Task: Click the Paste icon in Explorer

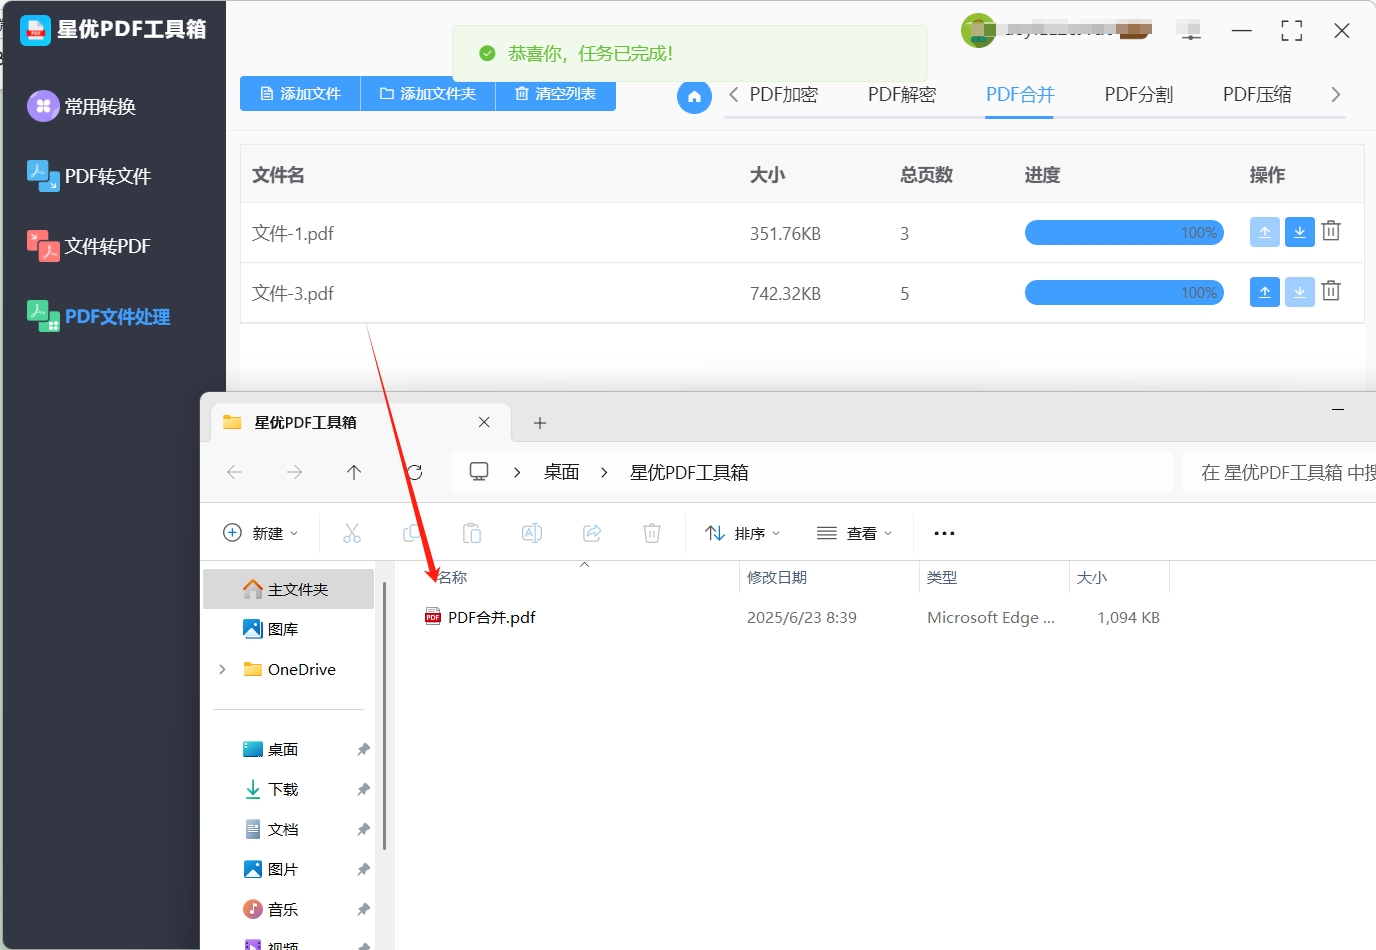Action: tap(472, 533)
